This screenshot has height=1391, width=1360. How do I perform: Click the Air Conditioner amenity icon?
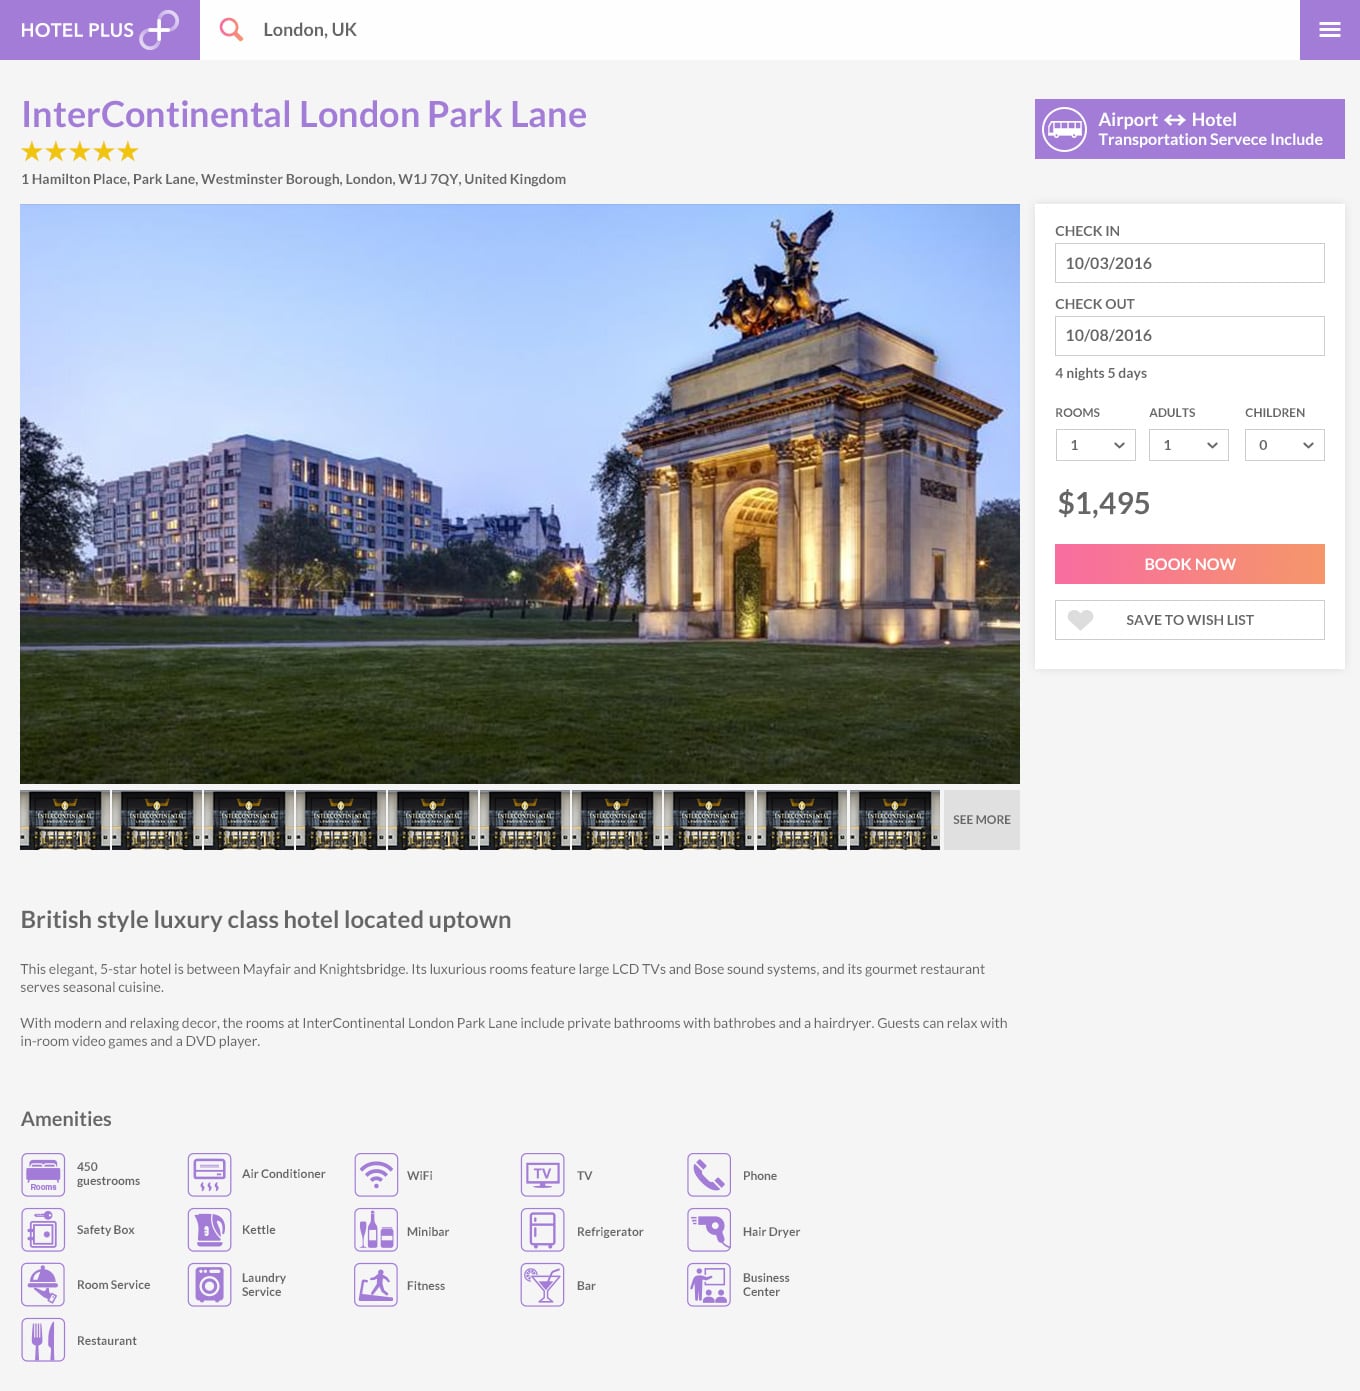(x=210, y=1175)
